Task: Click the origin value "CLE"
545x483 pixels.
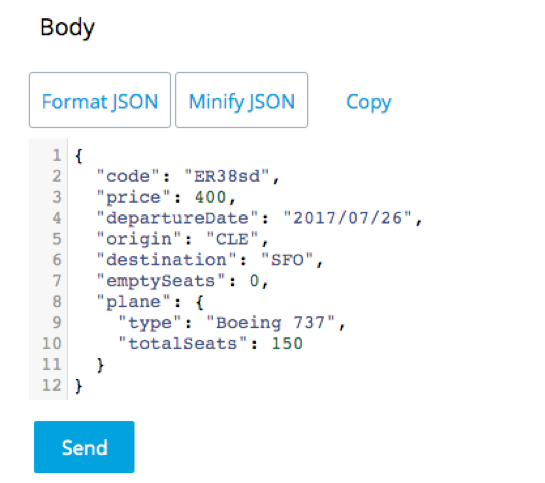Action: pos(232,239)
